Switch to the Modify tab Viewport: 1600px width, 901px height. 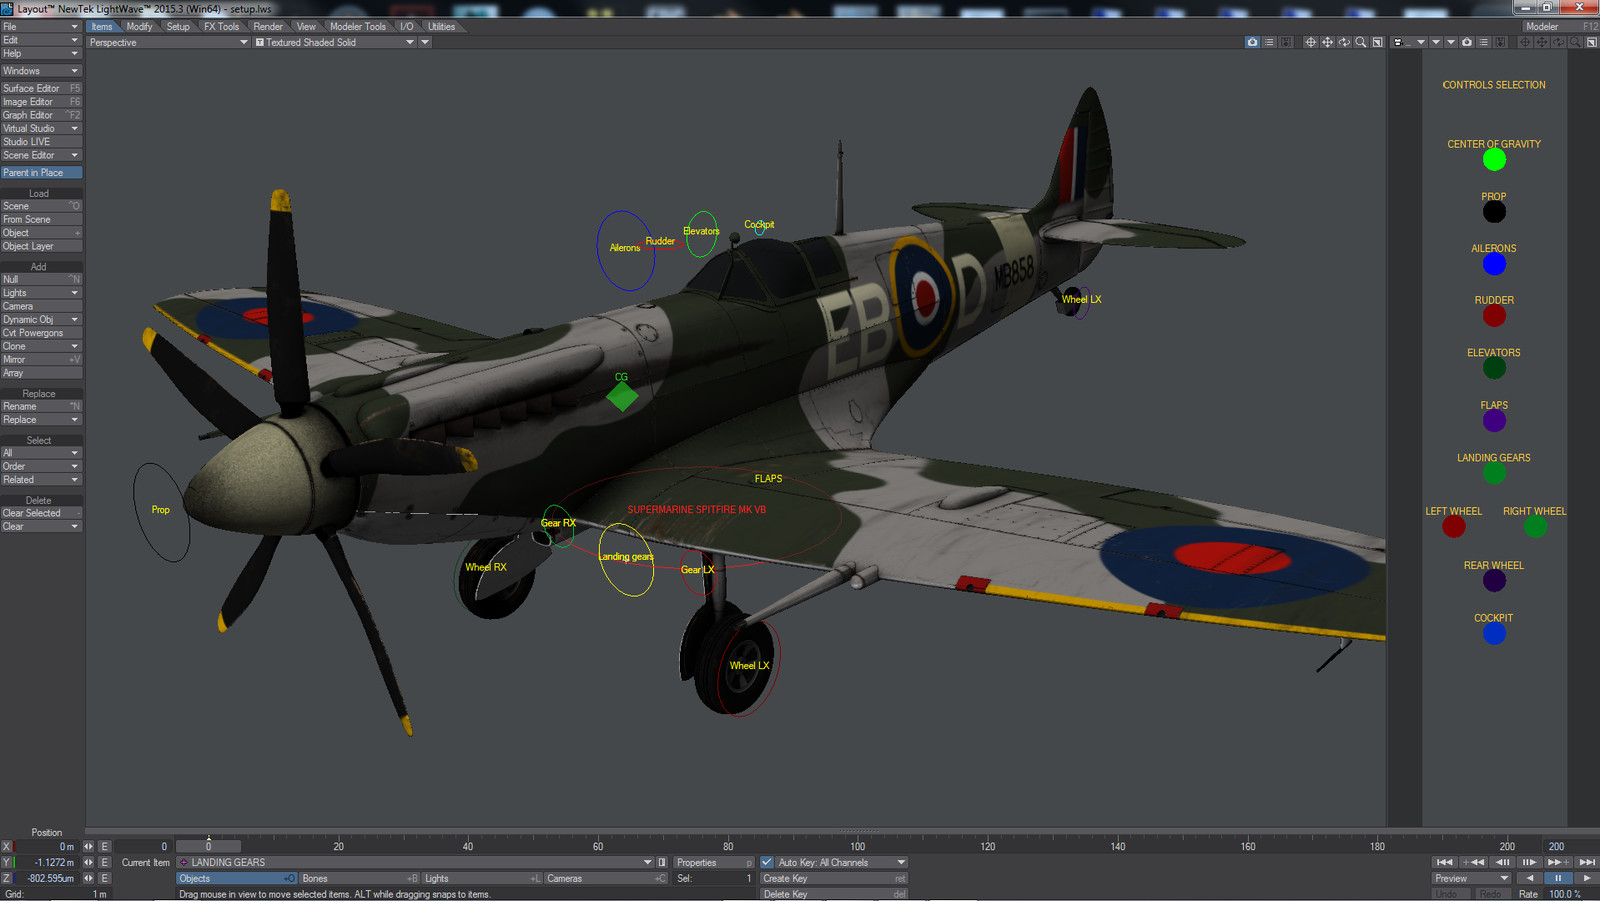(x=139, y=27)
